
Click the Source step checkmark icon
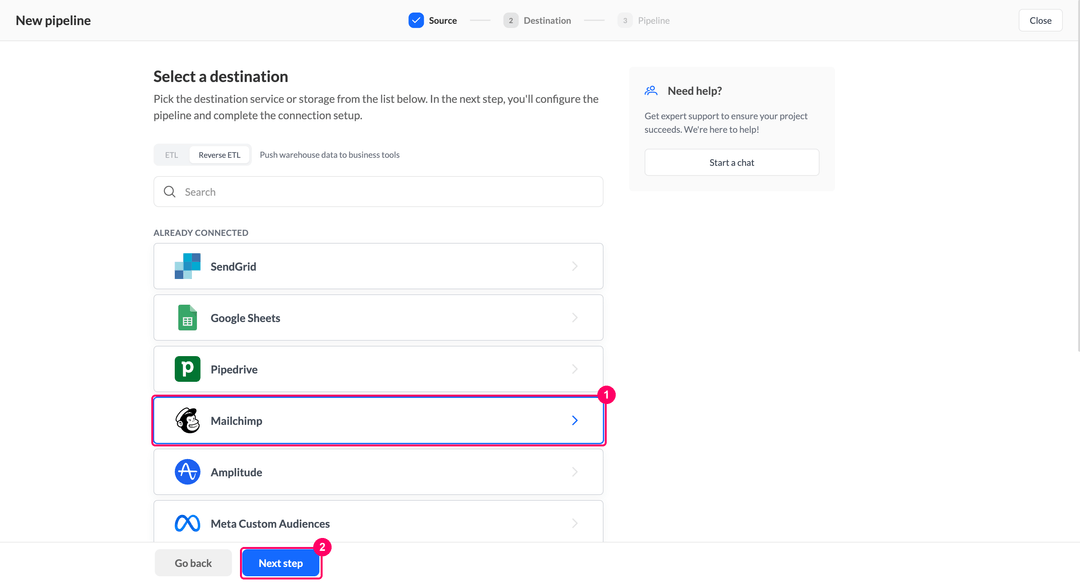click(416, 21)
